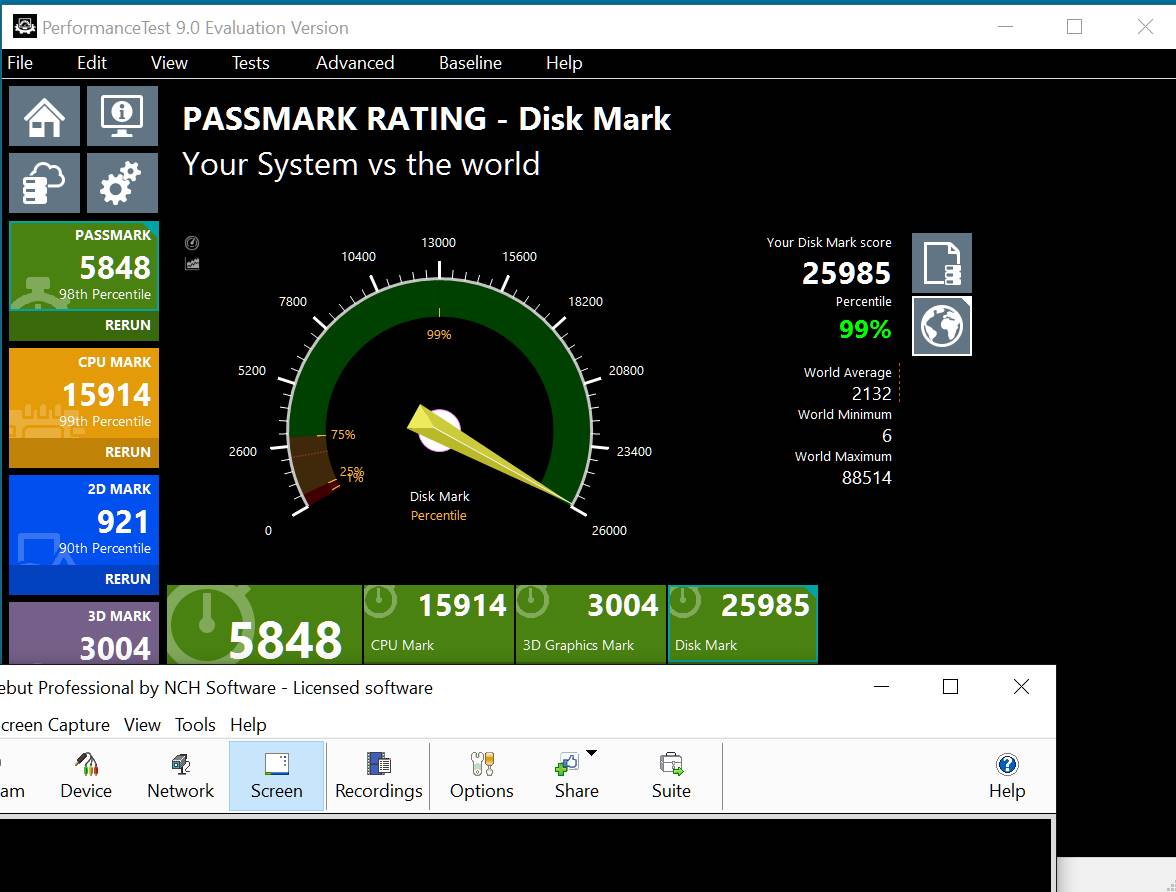Click the globe world comparison icon
The width and height of the screenshot is (1176, 892).
pos(941,326)
